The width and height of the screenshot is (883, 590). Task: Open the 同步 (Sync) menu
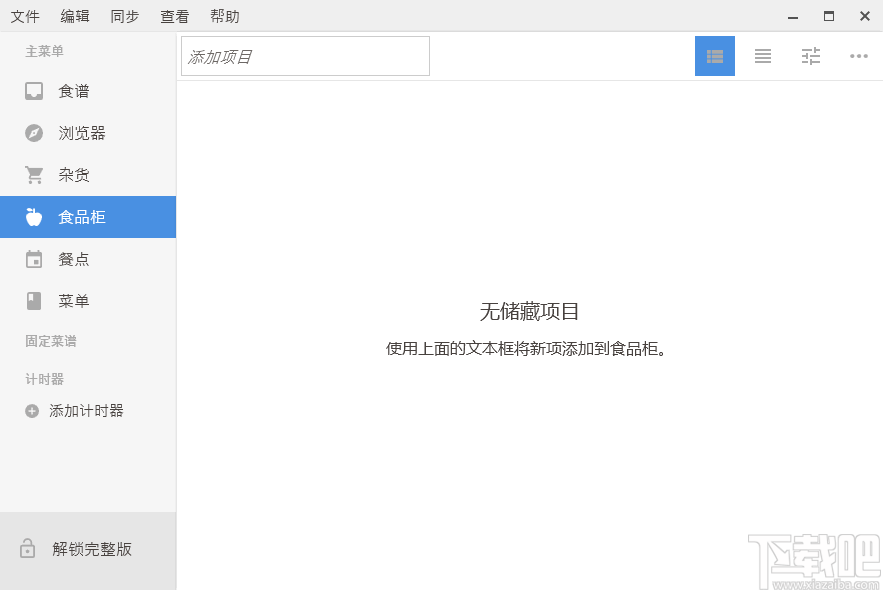124,16
